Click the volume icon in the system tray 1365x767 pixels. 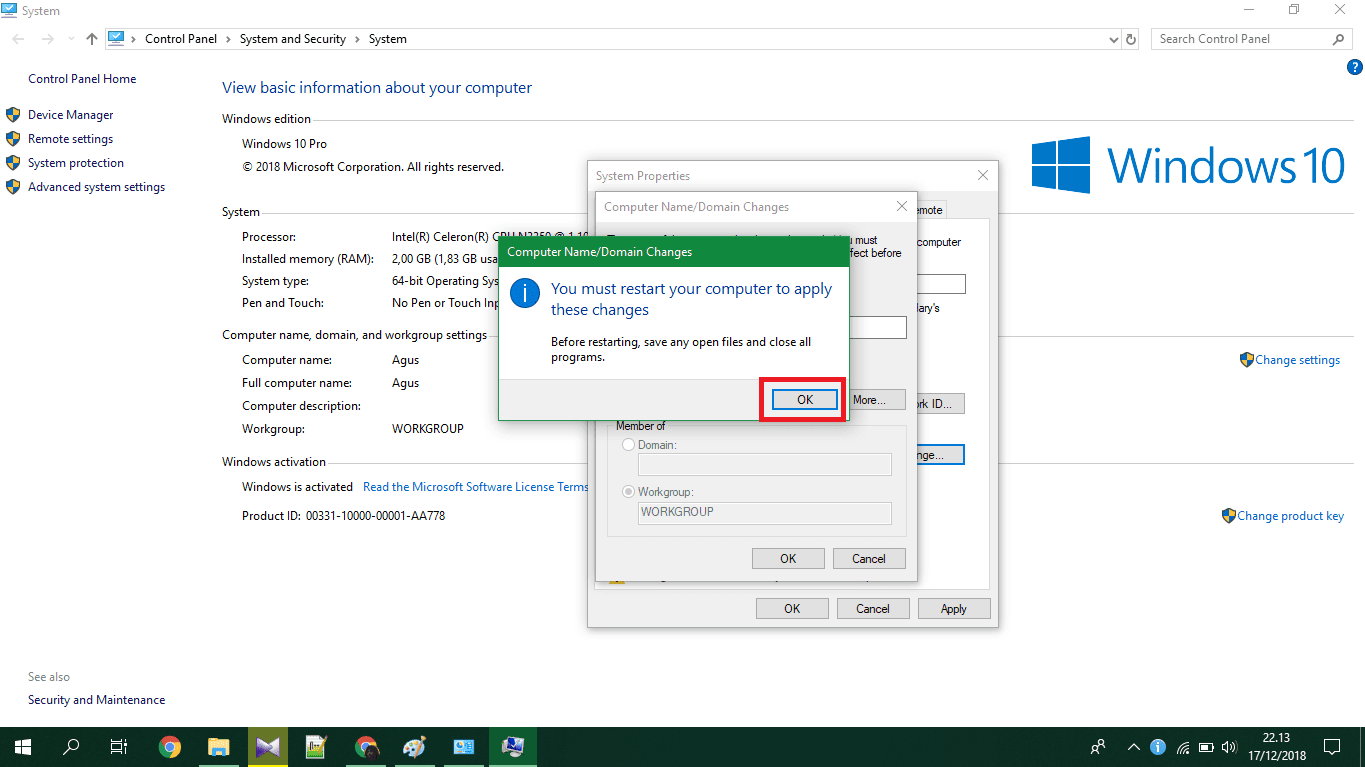tap(1228, 746)
